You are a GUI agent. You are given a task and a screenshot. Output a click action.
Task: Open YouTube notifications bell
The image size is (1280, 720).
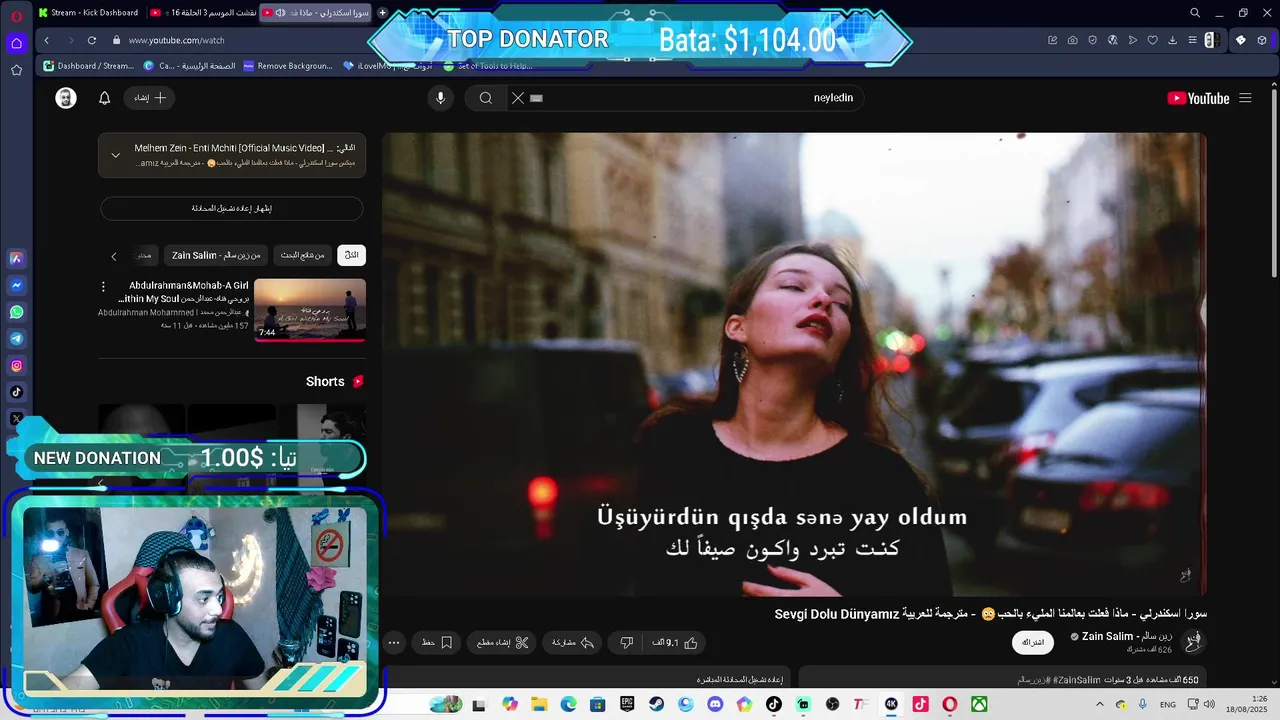pyautogui.click(x=104, y=98)
